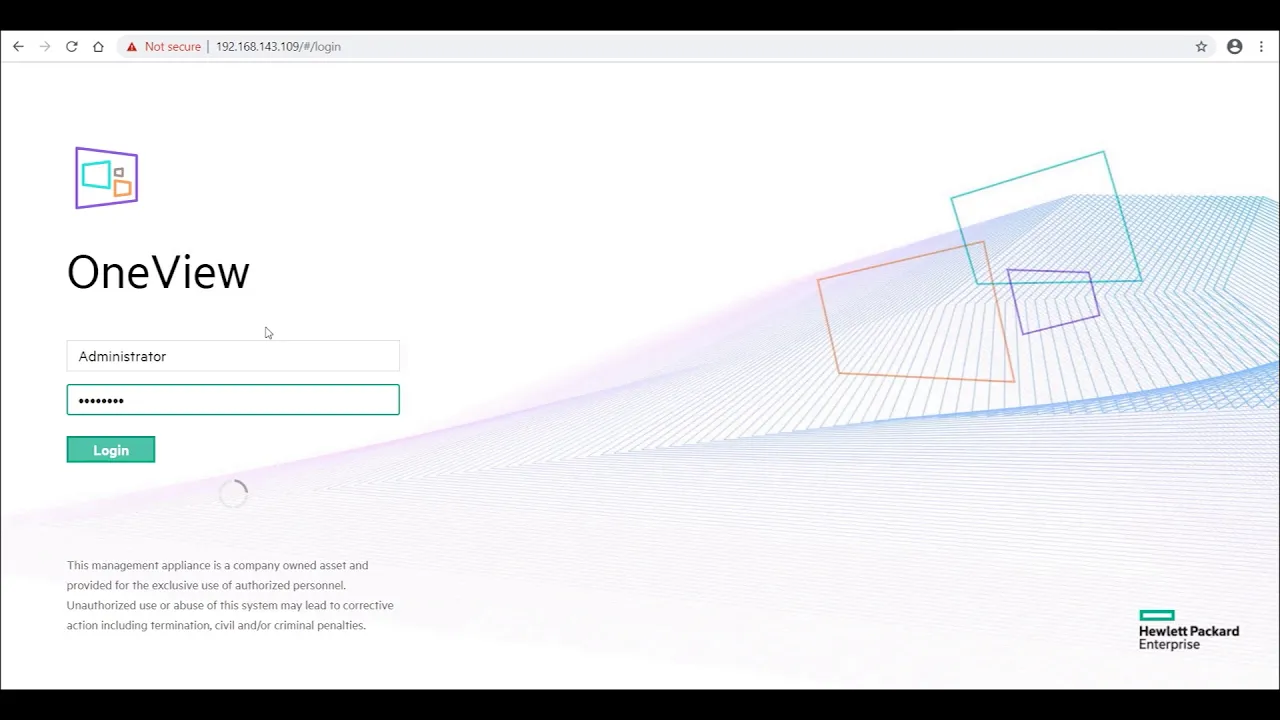1280x720 pixels.
Task: Click inside the password field
Action: click(x=233, y=400)
